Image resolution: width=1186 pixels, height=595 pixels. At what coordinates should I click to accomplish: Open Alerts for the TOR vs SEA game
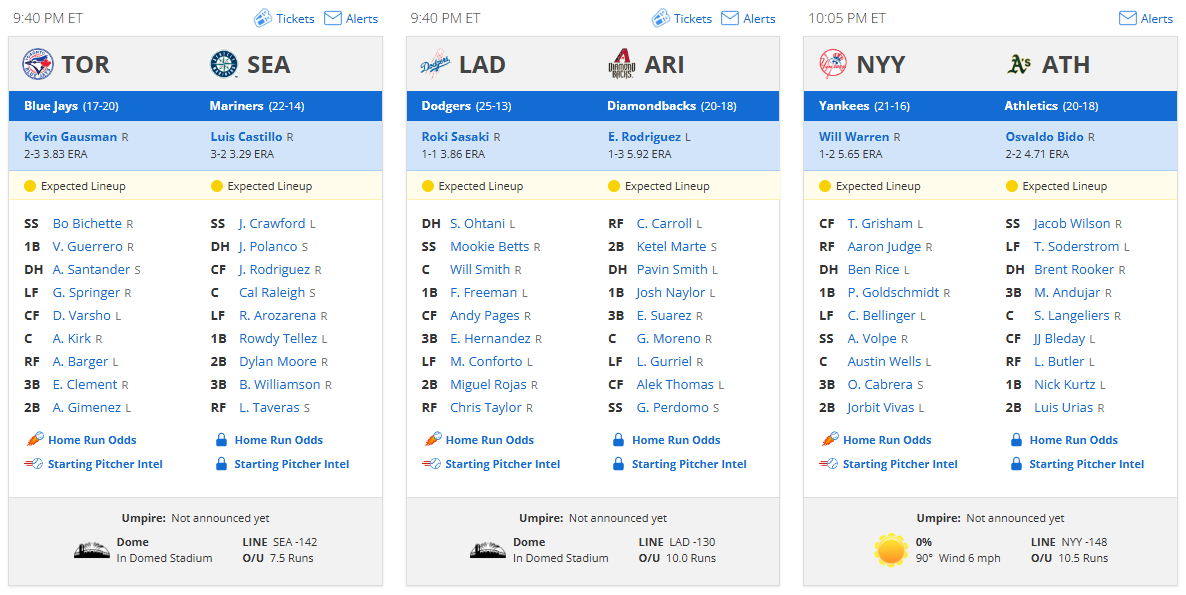pyautogui.click(x=362, y=19)
